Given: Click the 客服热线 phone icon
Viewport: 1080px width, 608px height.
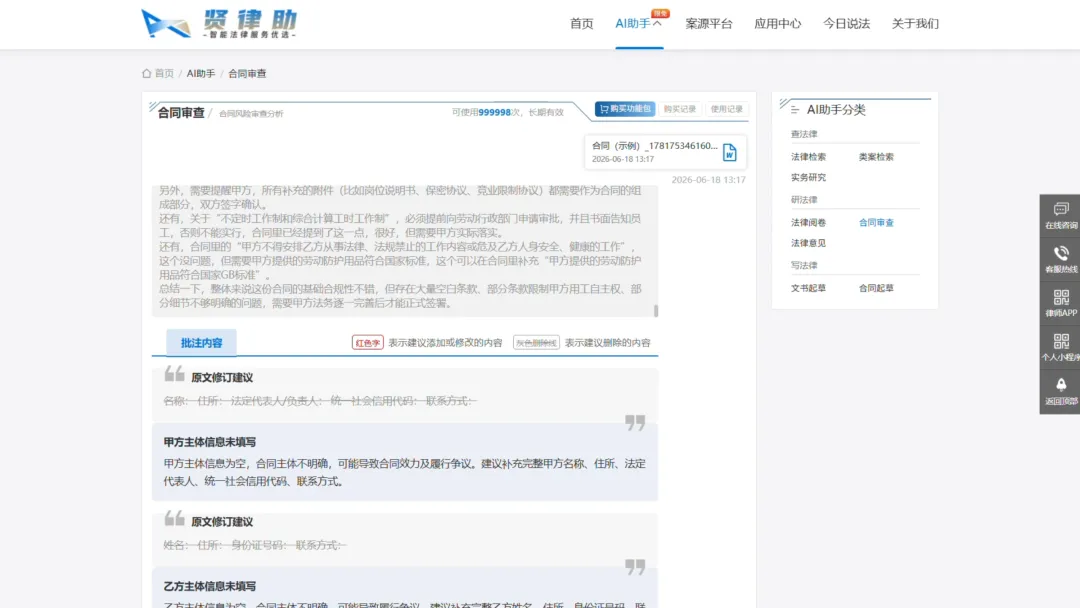Looking at the screenshot, I should pos(1061,253).
